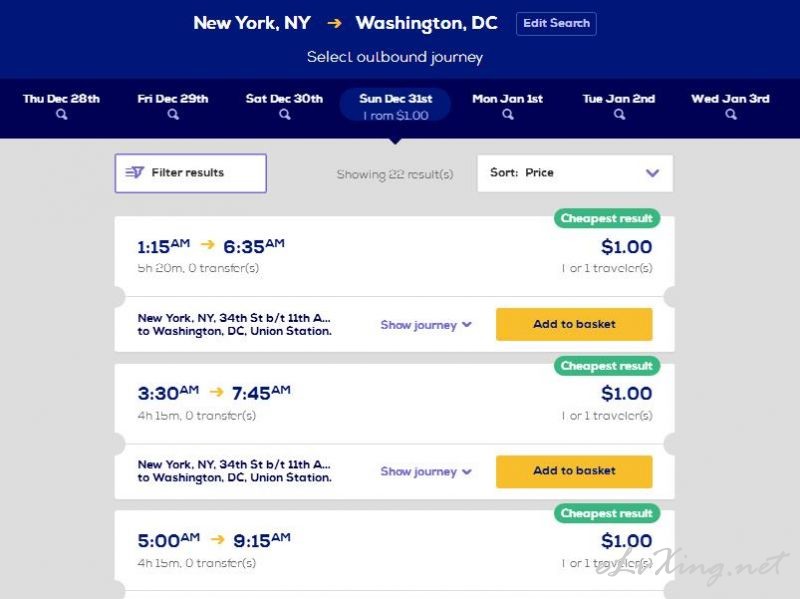Viewport: 800px width, 599px height.
Task: Add the 1:15AM trip to basket
Action: (x=574, y=324)
